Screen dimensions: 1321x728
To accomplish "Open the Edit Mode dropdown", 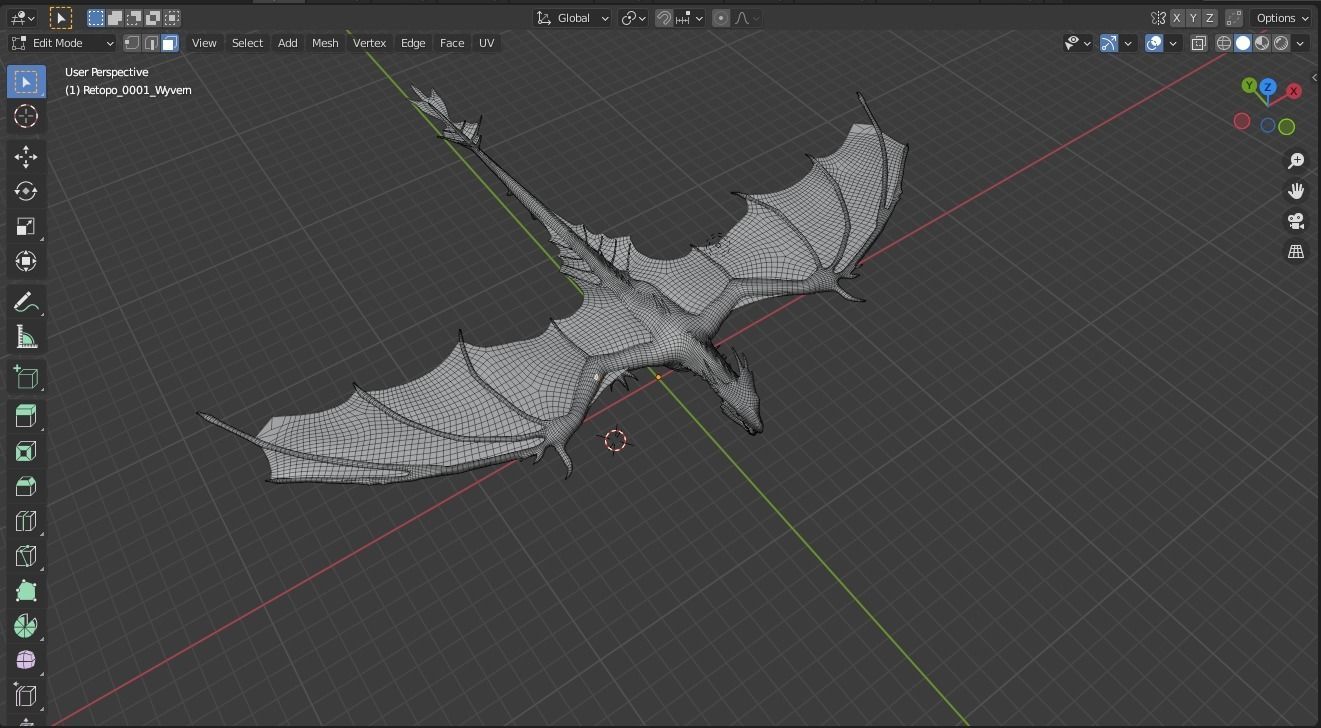I will (x=63, y=43).
